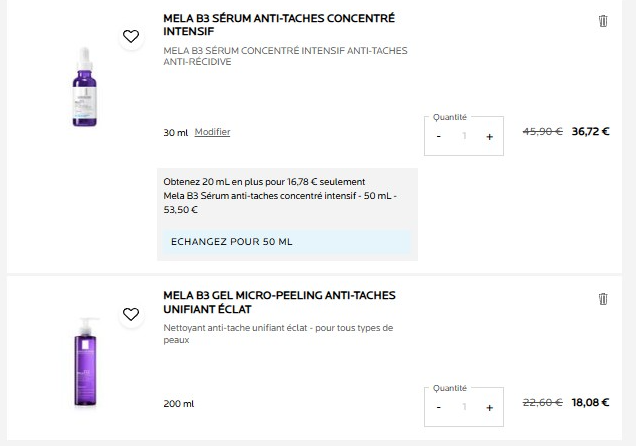
Task: Add Mela B3 Gel Micro-Peeling to wishlist
Action: point(131,314)
